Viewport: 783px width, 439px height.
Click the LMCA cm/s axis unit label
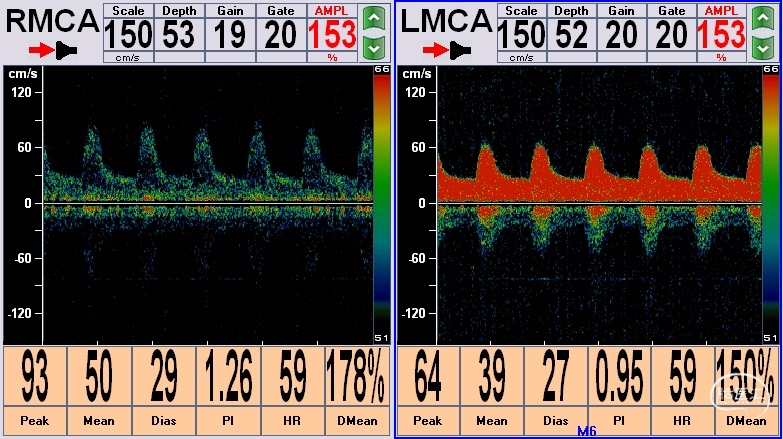point(417,74)
